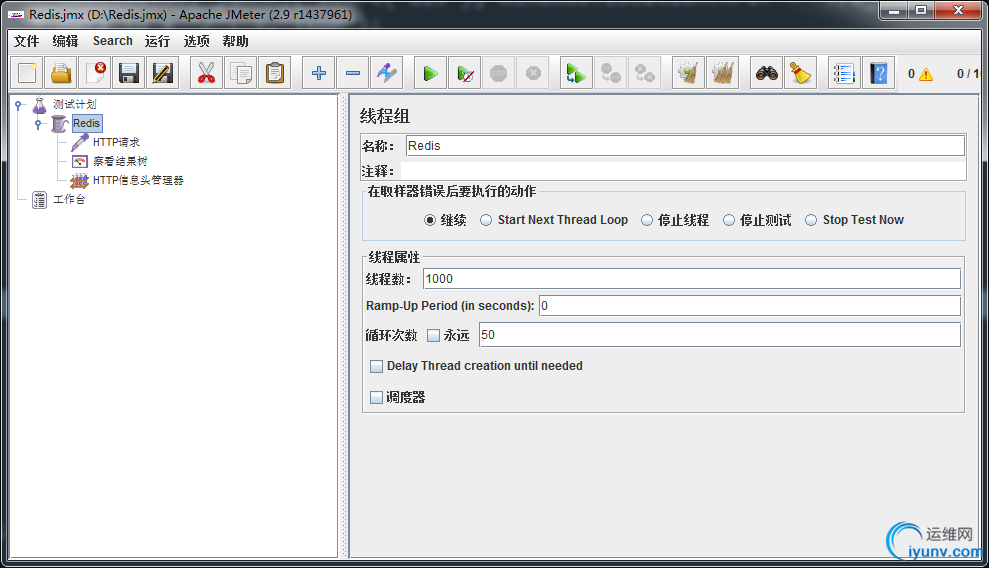Screen dimensions: 989x568
Task: Expand all nodes with the plus icon
Action: click(319, 73)
